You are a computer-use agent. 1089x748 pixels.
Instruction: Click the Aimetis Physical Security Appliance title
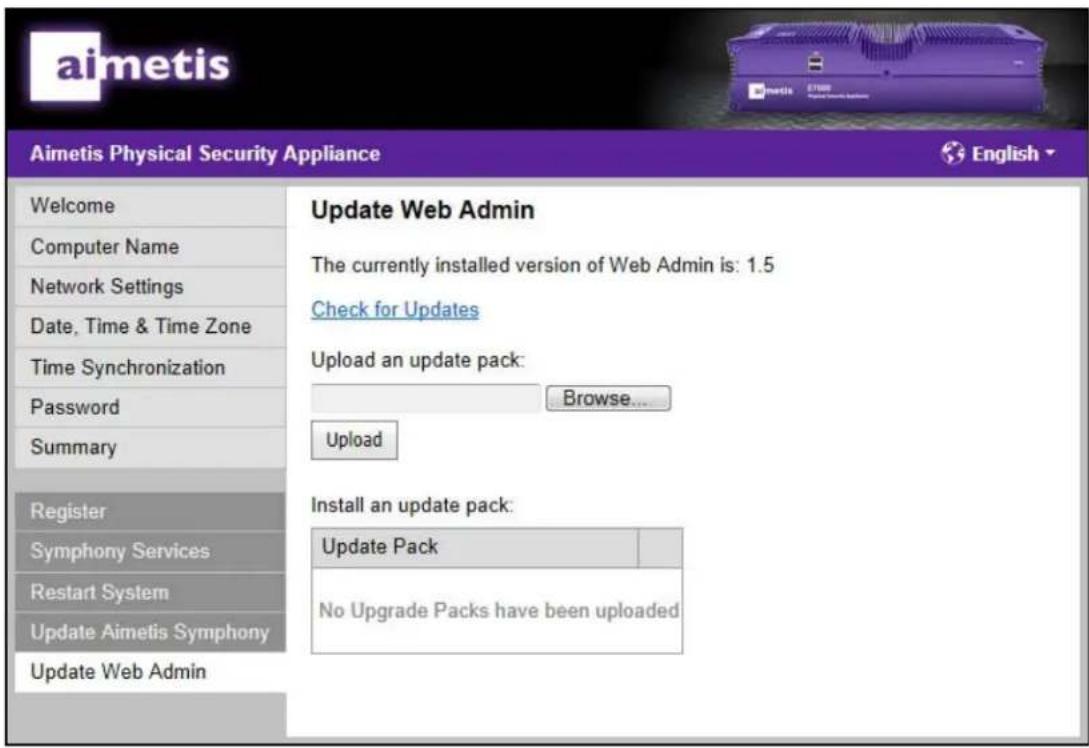[x=205, y=153]
